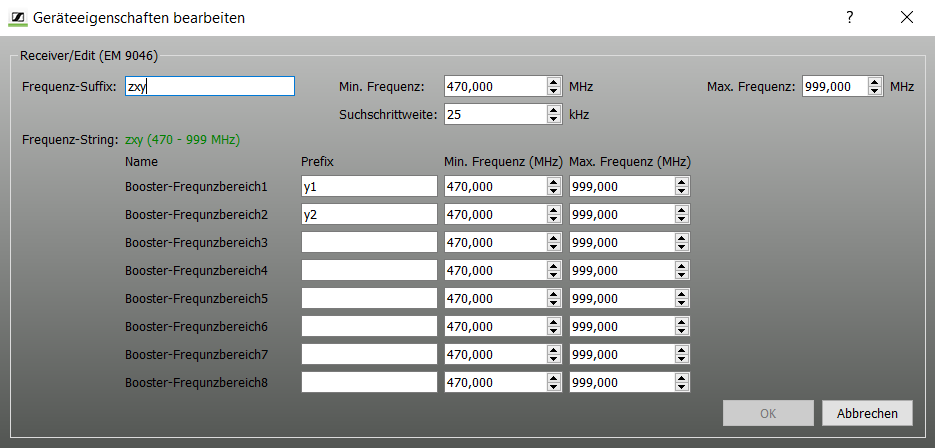This screenshot has width=935, height=448.
Task: Click into the Frequenz-Suffix text field
Action: tap(209, 87)
